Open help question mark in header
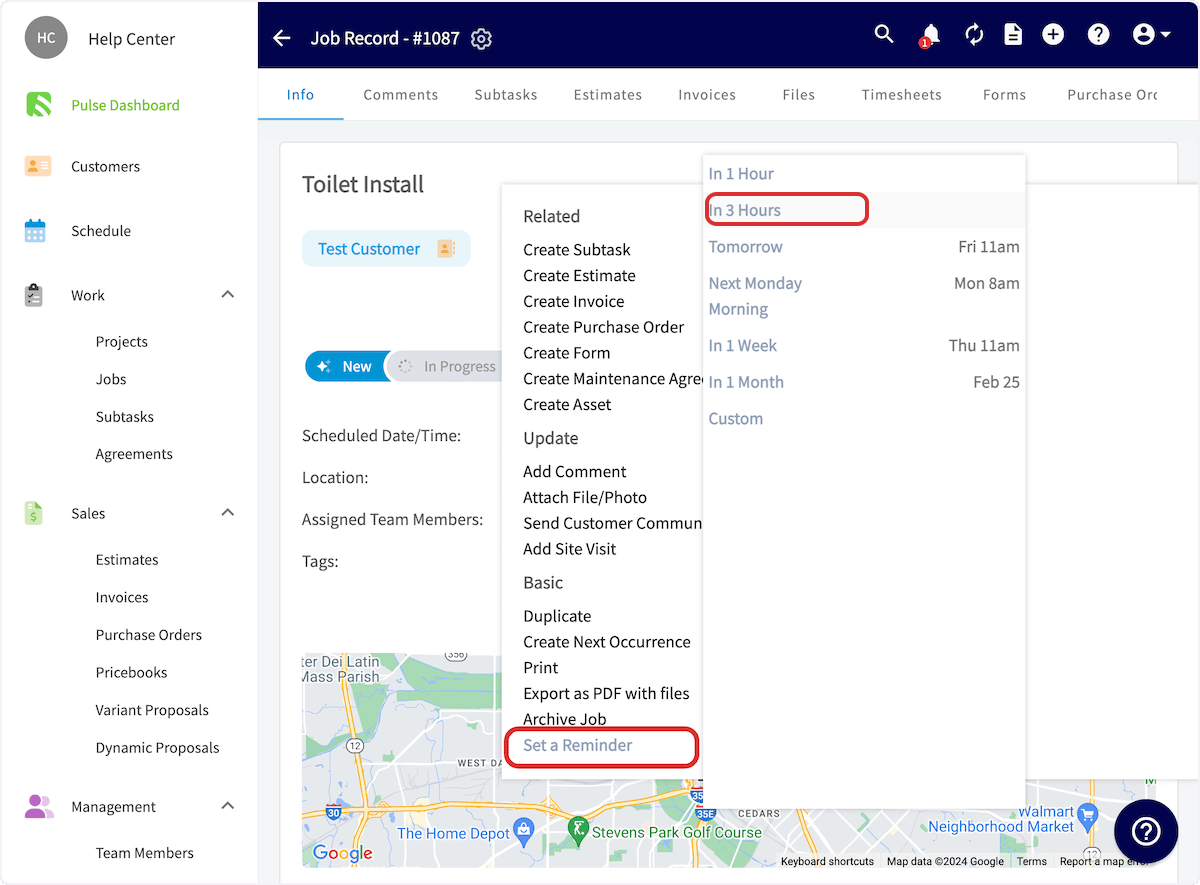Viewport: 1200px width, 885px height. coord(1099,34)
